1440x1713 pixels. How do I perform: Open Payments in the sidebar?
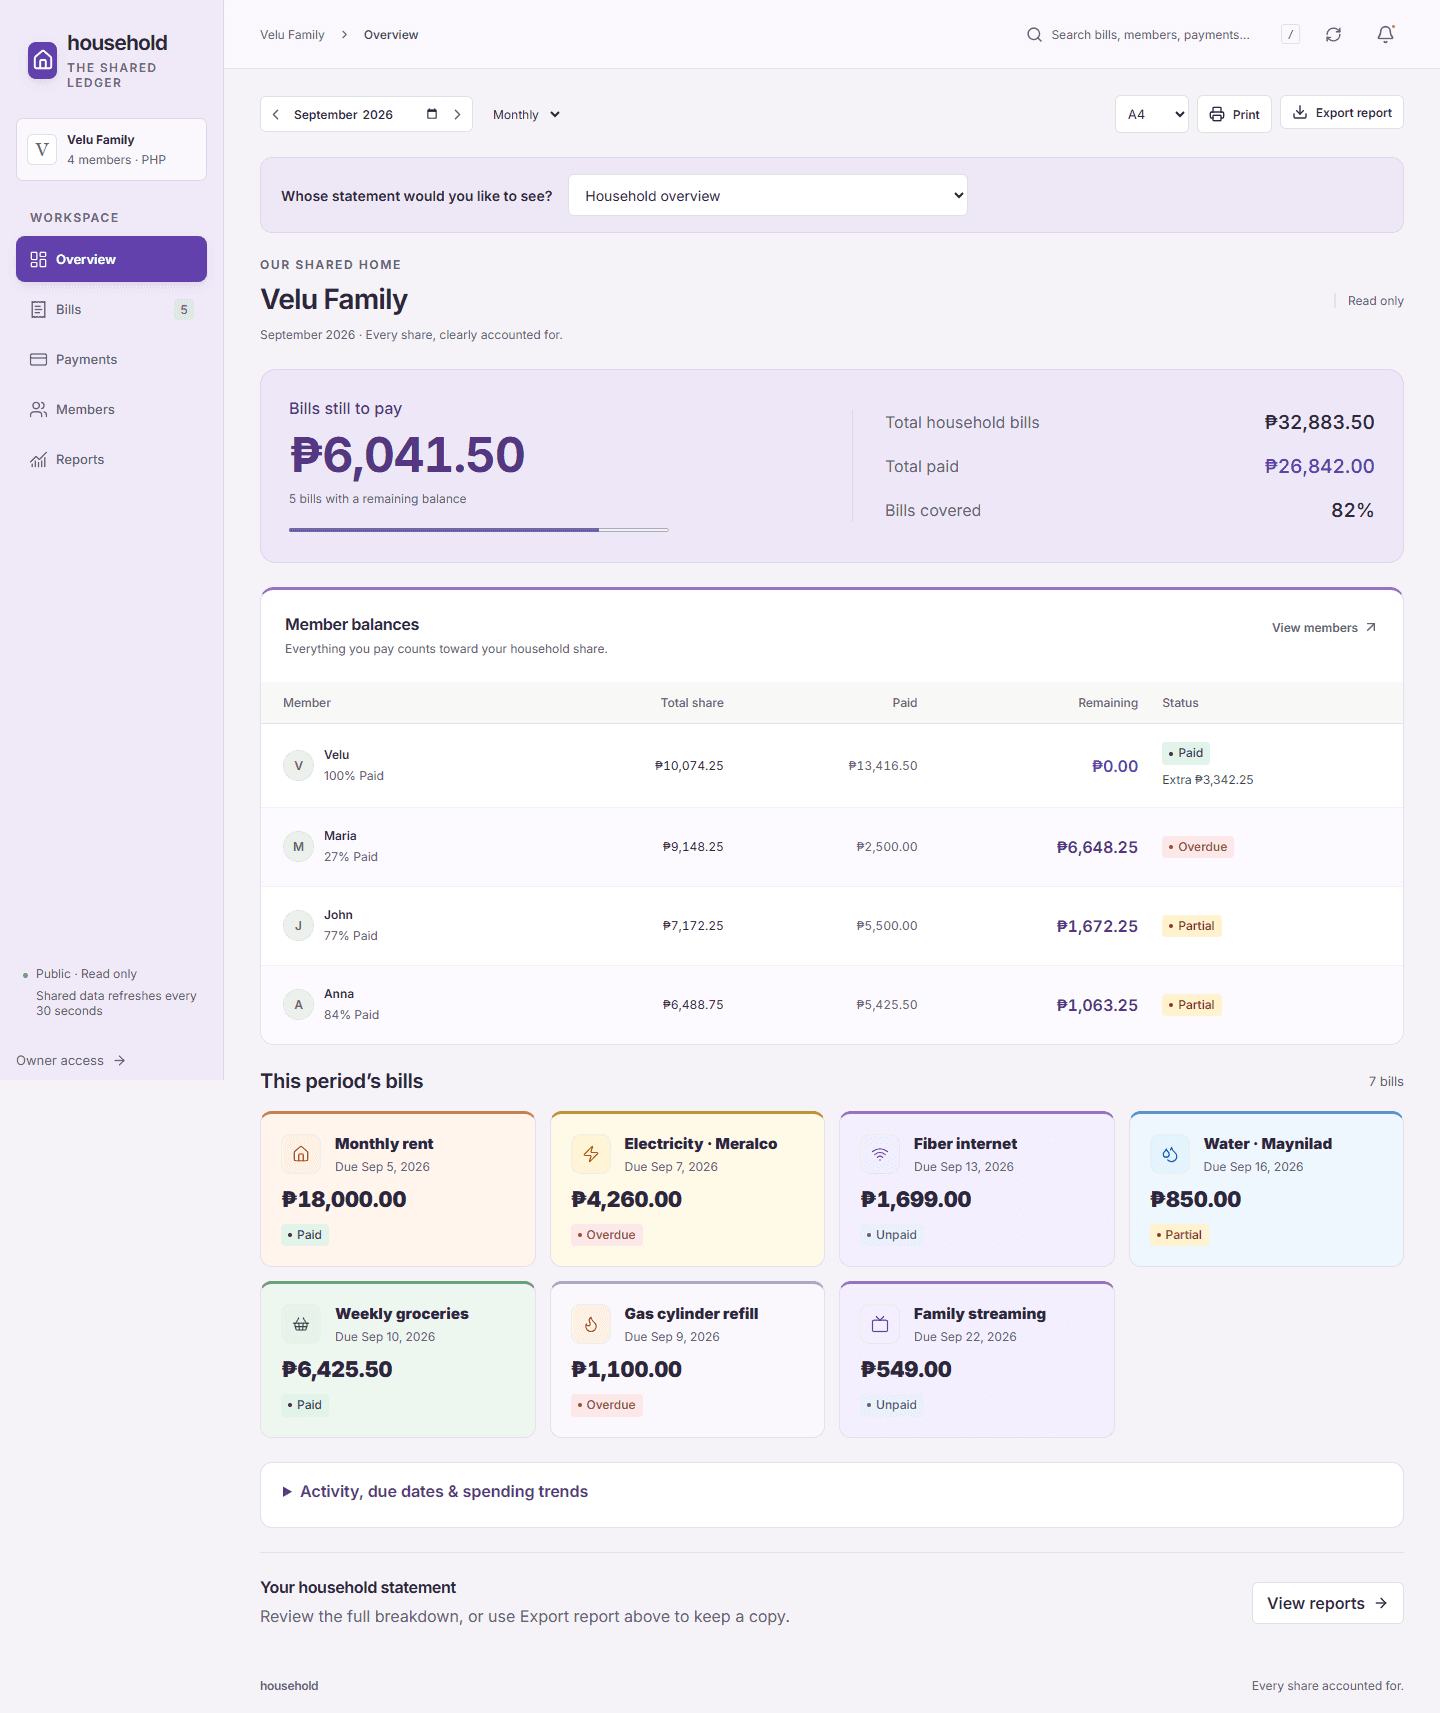pyautogui.click(x=111, y=359)
